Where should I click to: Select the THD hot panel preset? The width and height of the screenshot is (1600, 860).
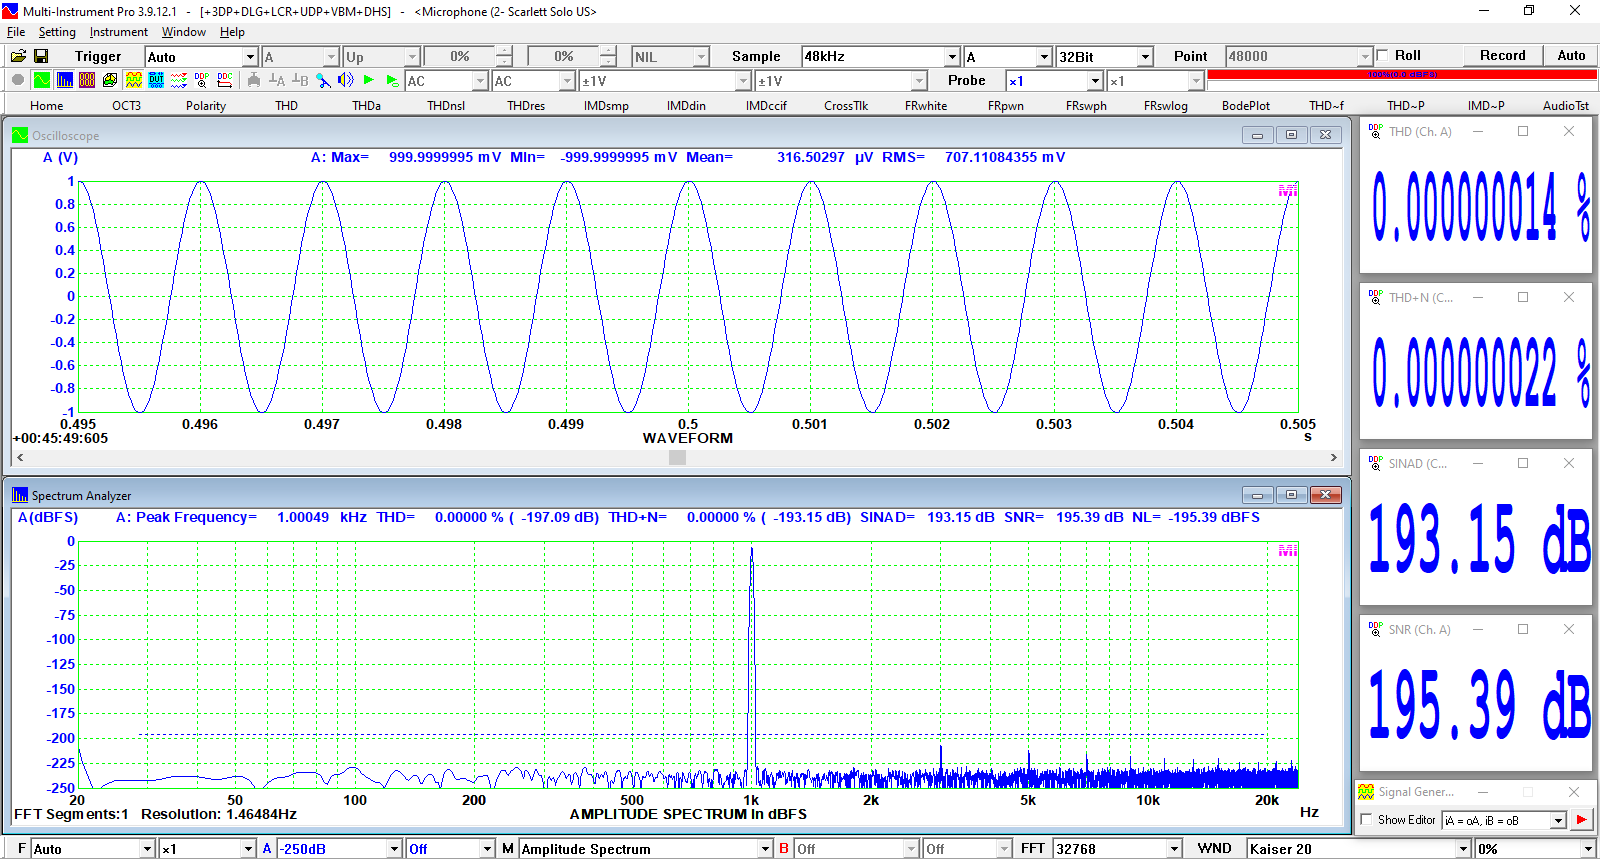pyautogui.click(x=287, y=106)
